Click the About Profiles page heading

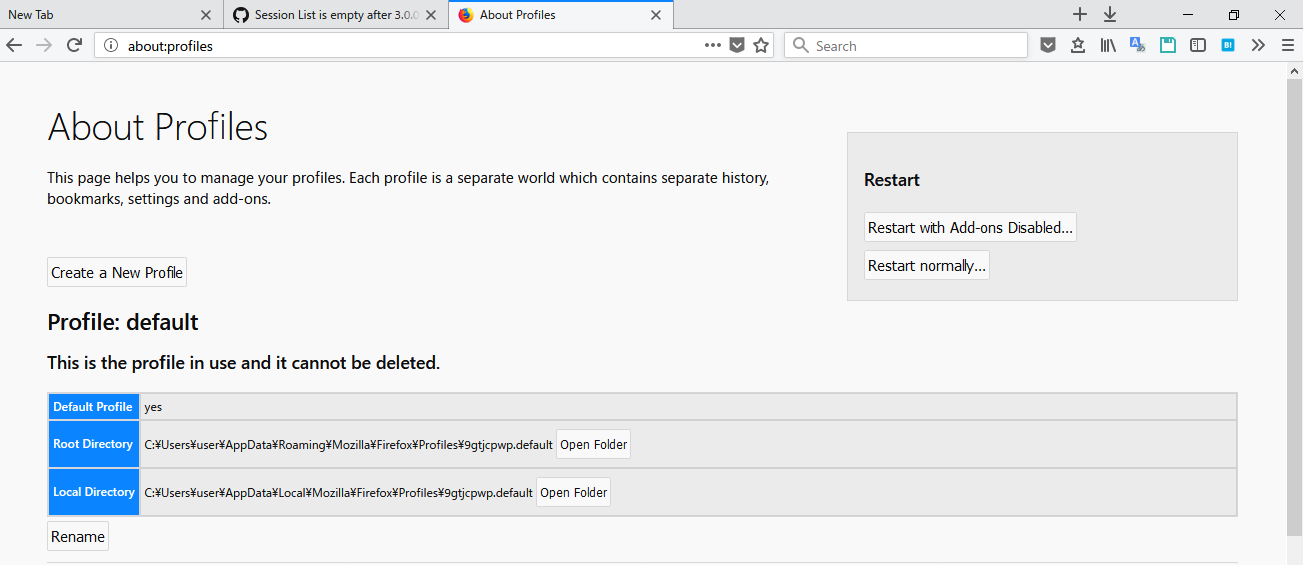pos(158,127)
